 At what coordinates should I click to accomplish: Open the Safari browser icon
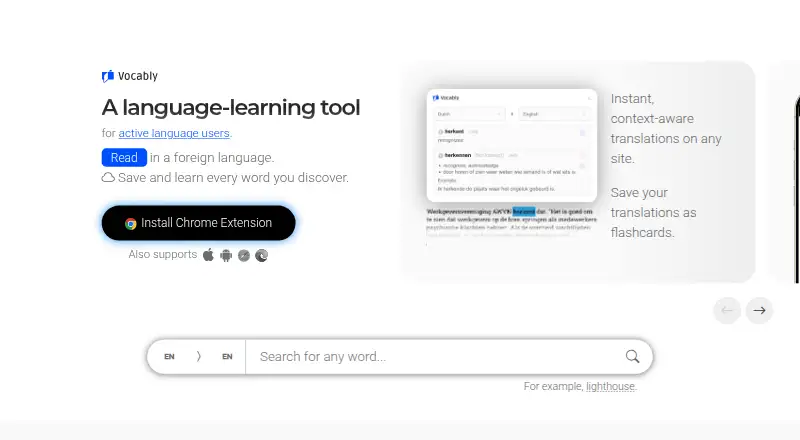[244, 255]
